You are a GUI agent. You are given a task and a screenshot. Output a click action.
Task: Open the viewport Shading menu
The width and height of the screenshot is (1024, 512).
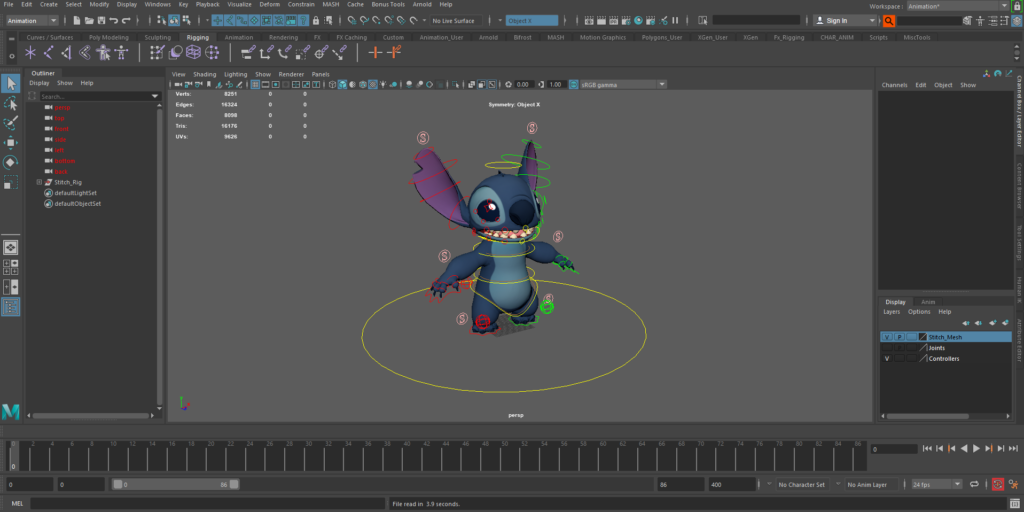pos(204,74)
